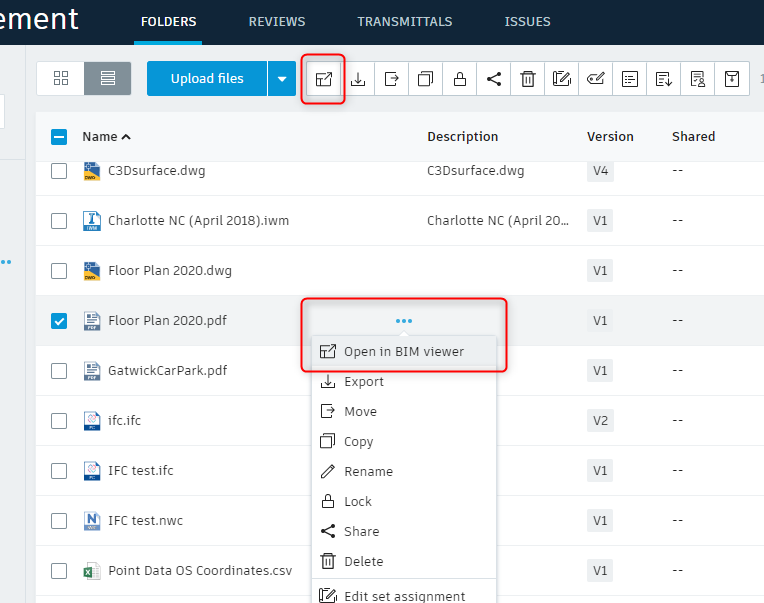This screenshot has height=603, width=764.
Task: Click the Shared column header
Action: click(x=693, y=137)
